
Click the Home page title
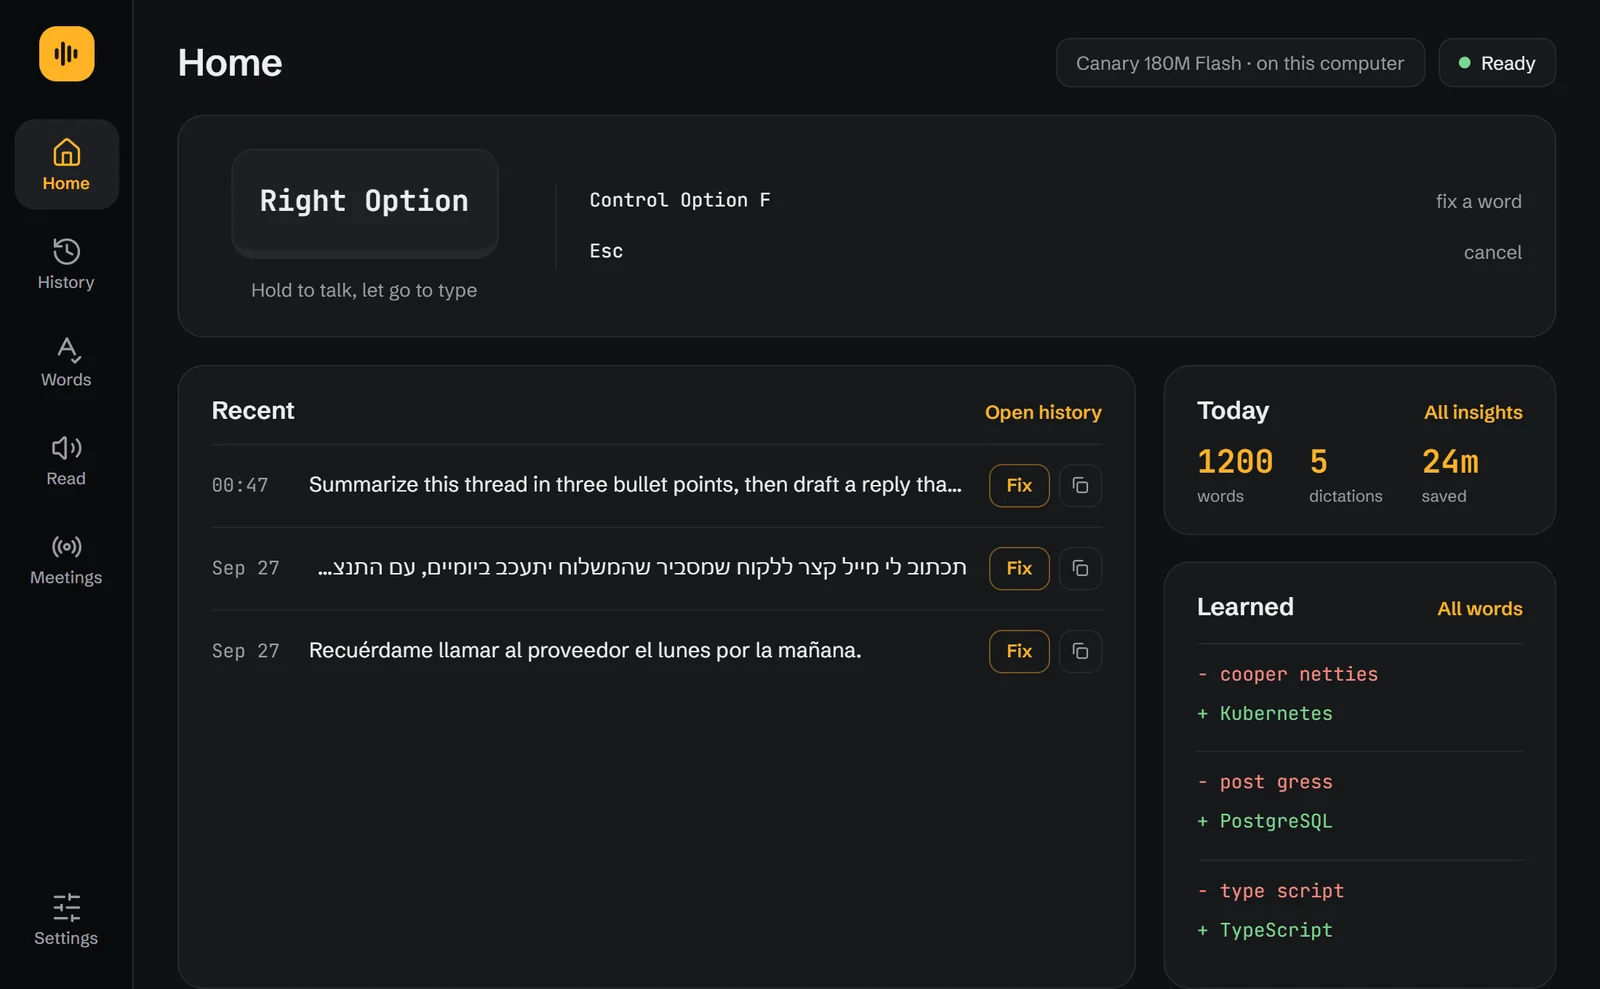point(230,63)
